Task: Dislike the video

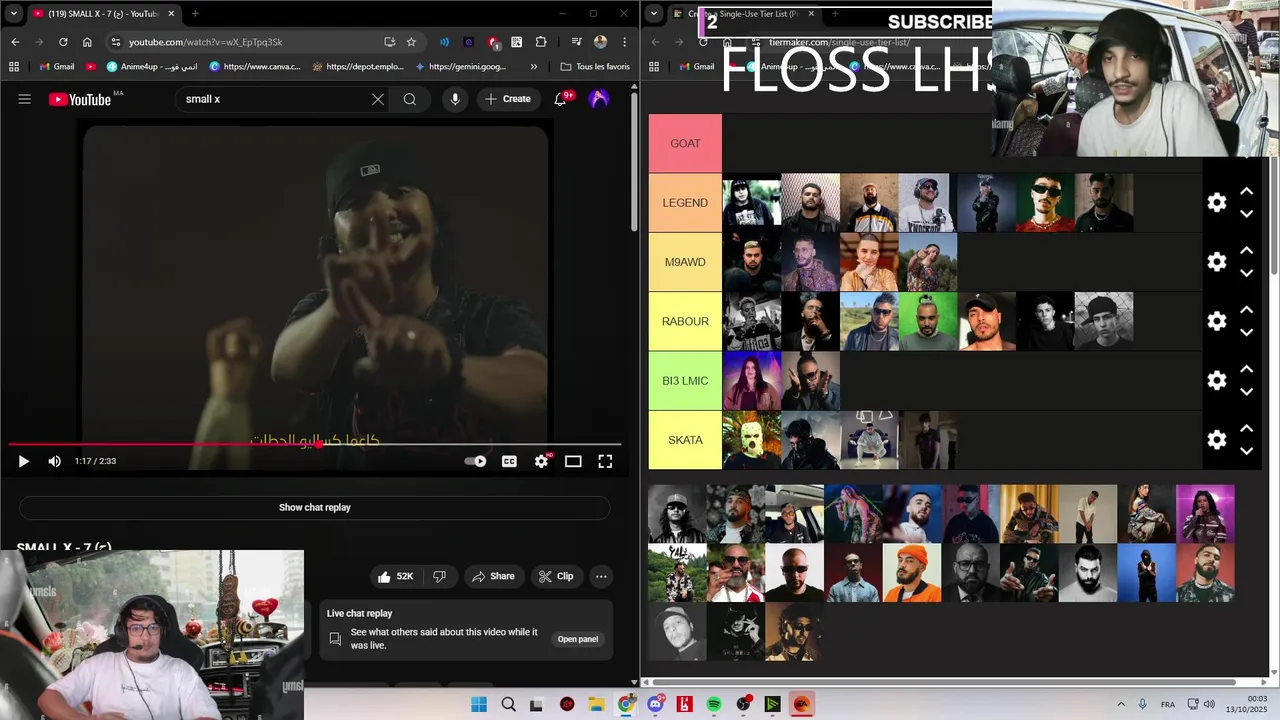Action: 439,576
